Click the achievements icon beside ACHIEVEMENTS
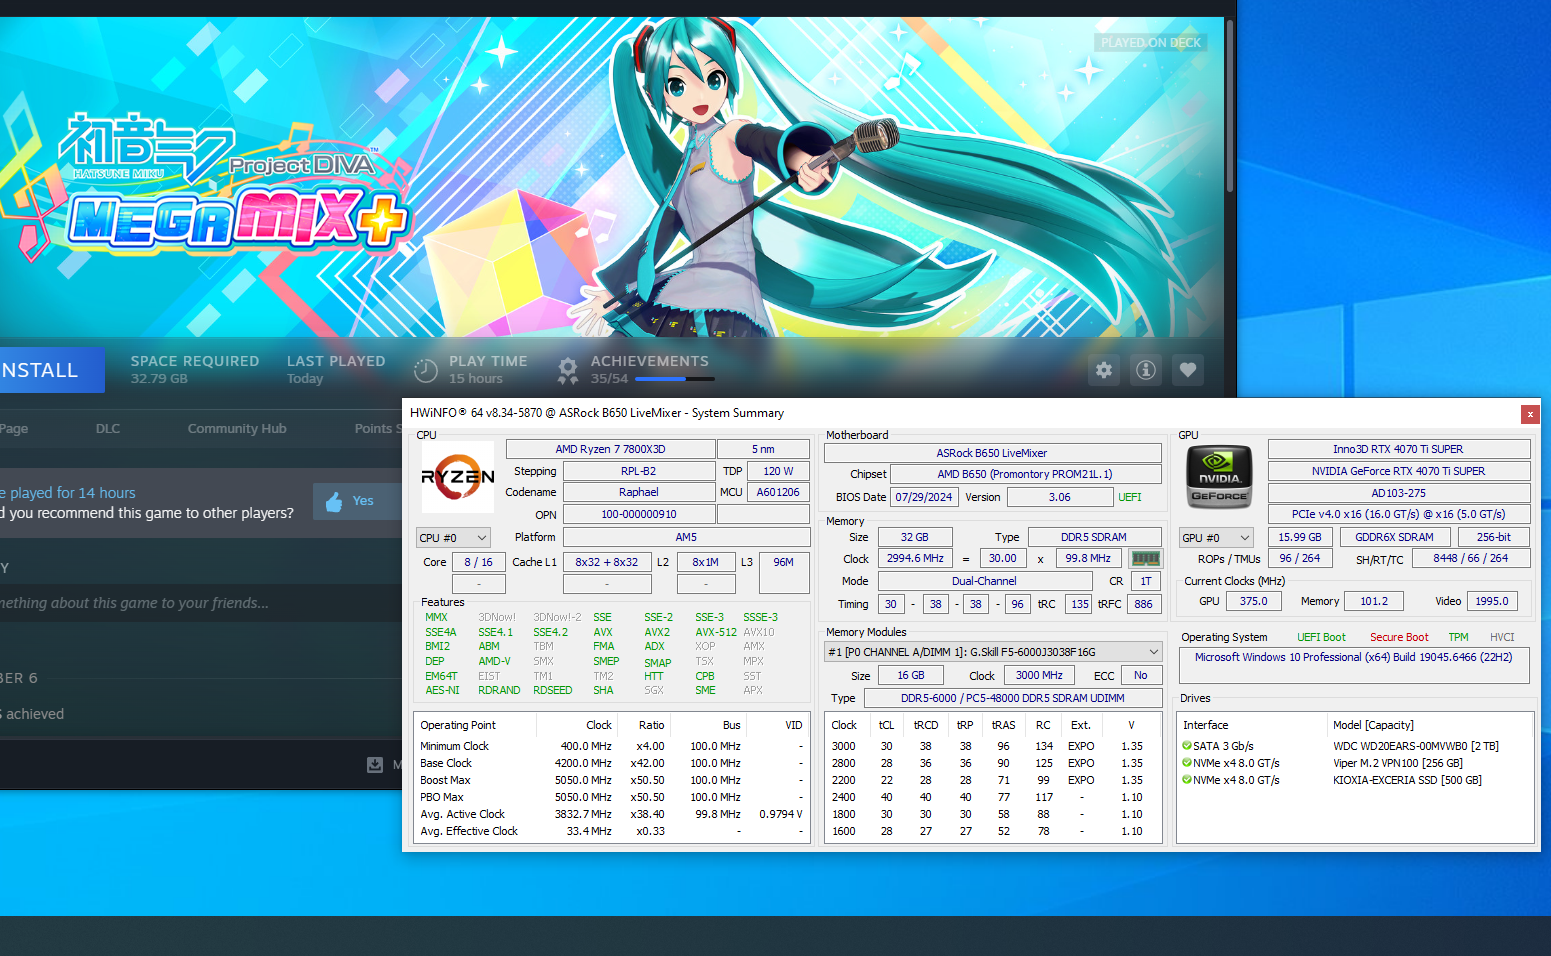Image resolution: width=1551 pixels, height=956 pixels. 568,371
